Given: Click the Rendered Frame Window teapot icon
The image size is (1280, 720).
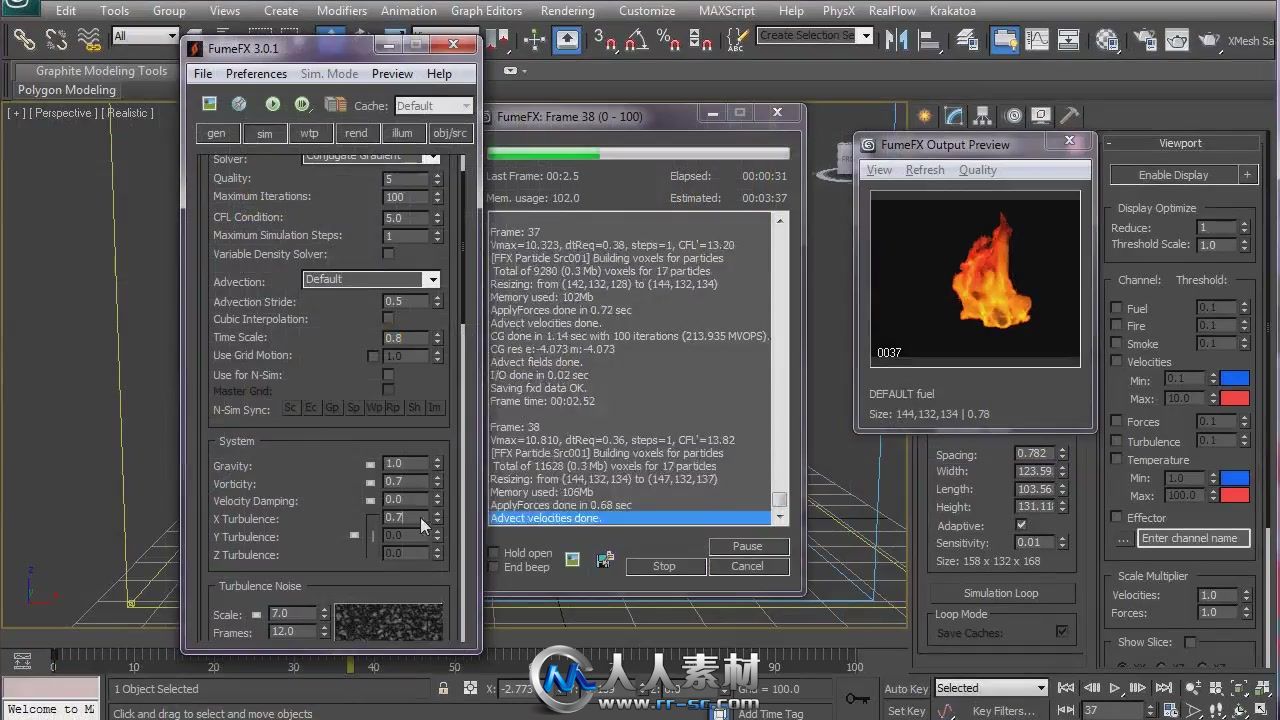Looking at the screenshot, I should 1177,40.
